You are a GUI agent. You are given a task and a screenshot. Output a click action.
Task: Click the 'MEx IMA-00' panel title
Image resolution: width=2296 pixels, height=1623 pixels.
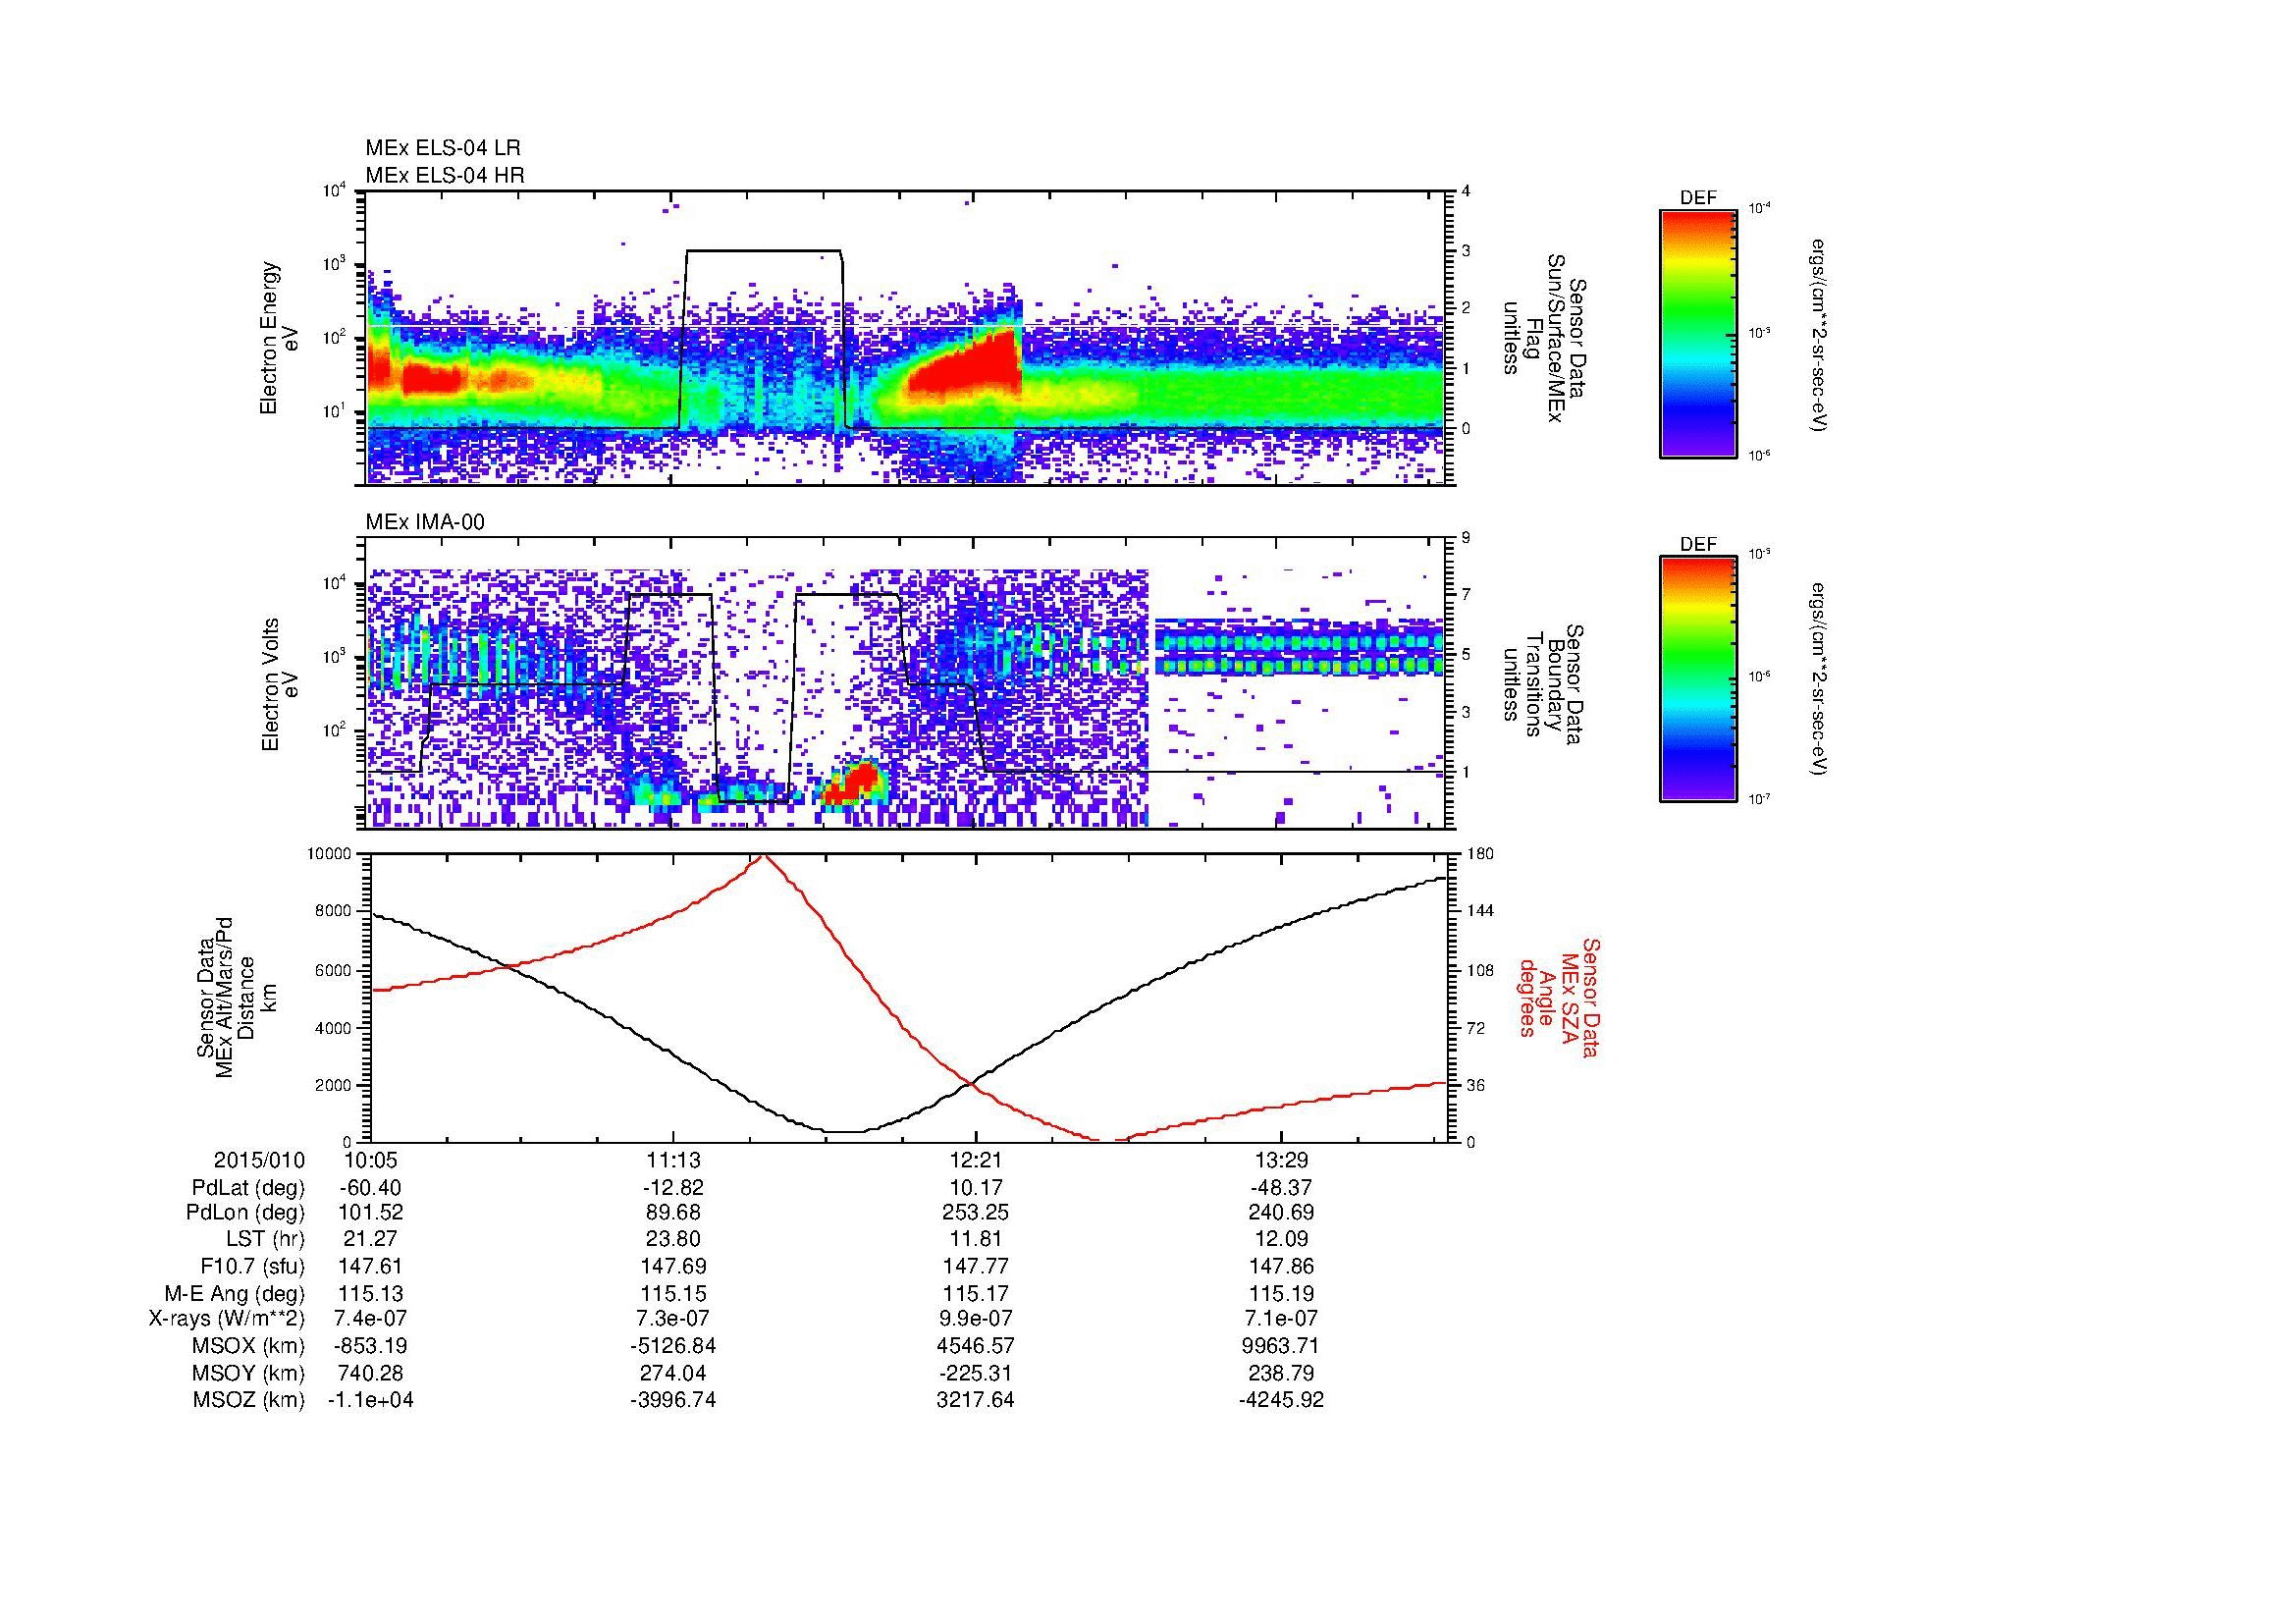[425, 522]
